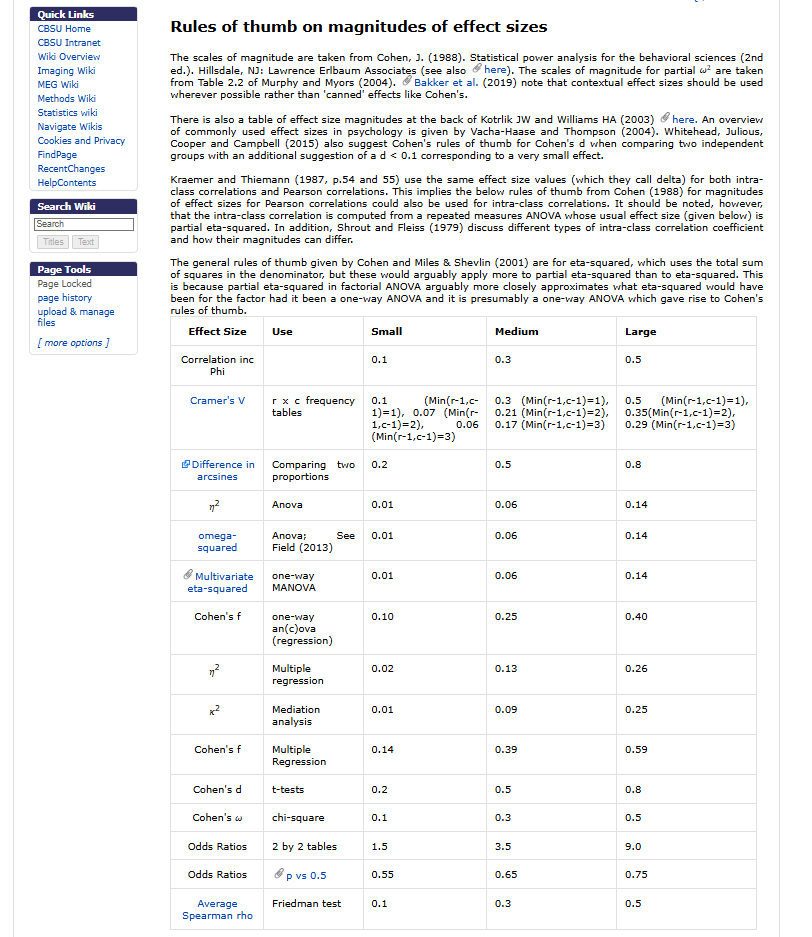
Task: Open HelpContents
Action: tap(67, 183)
